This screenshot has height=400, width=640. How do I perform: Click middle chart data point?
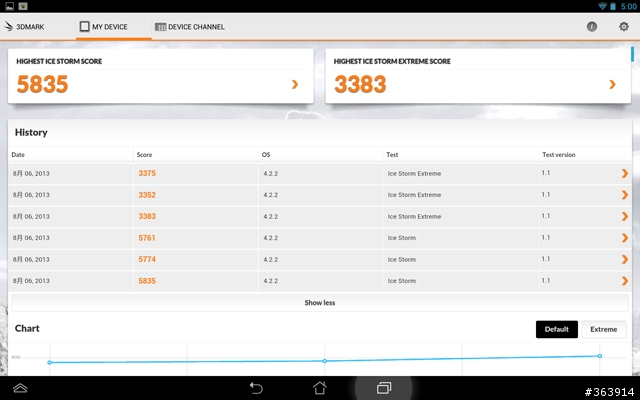pos(324,361)
